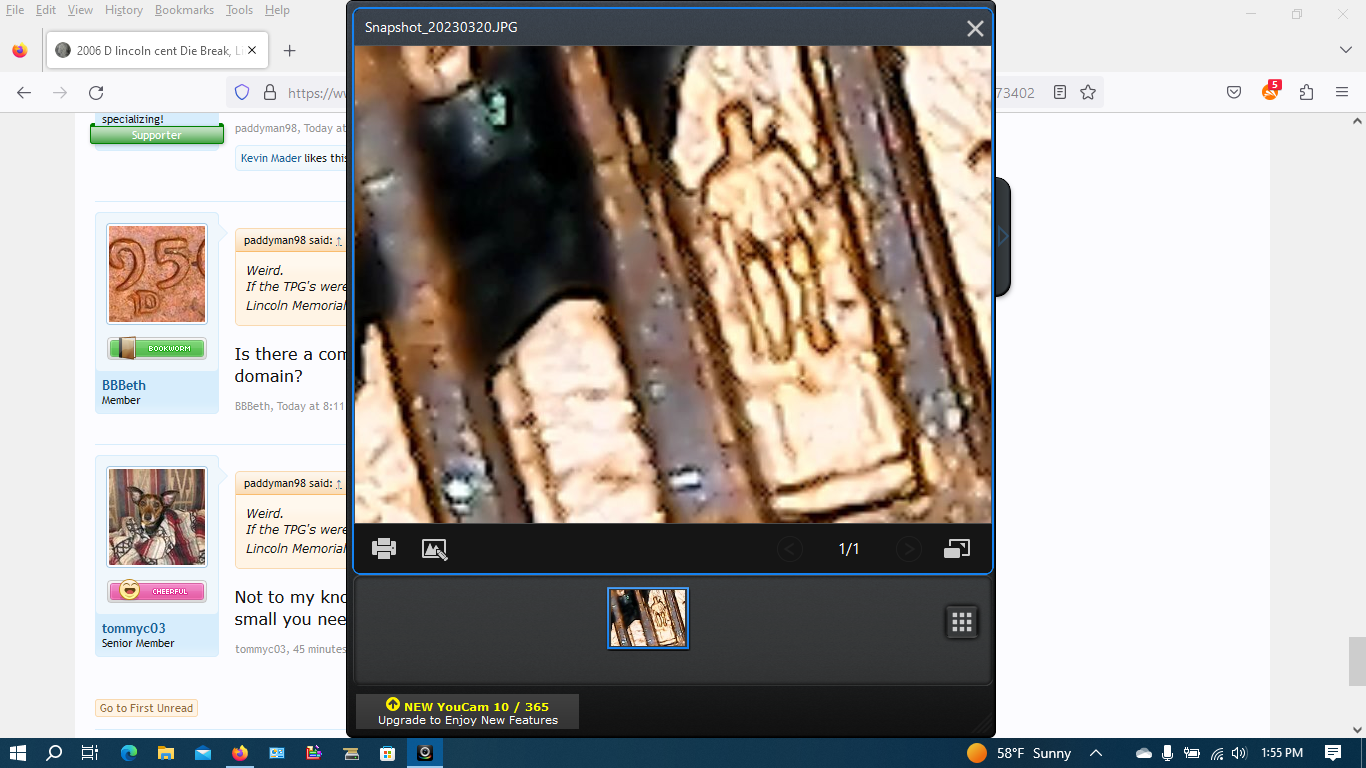1366x768 pixels.
Task: Expand the list all tabs chevron
Action: (1345, 50)
